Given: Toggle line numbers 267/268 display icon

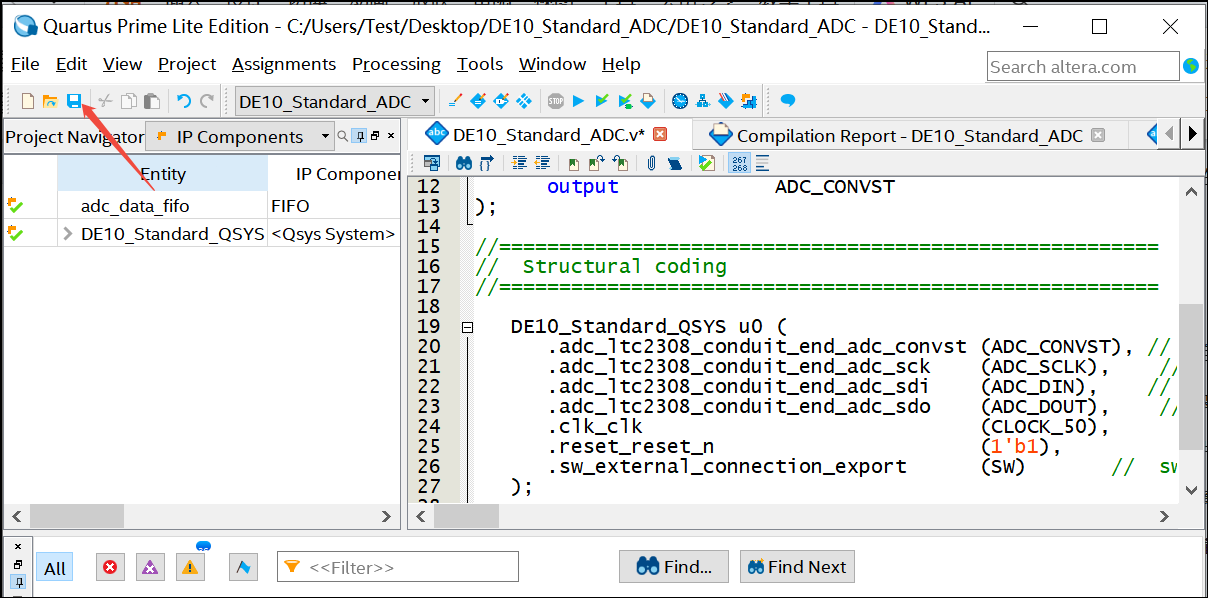Looking at the screenshot, I should (x=739, y=163).
